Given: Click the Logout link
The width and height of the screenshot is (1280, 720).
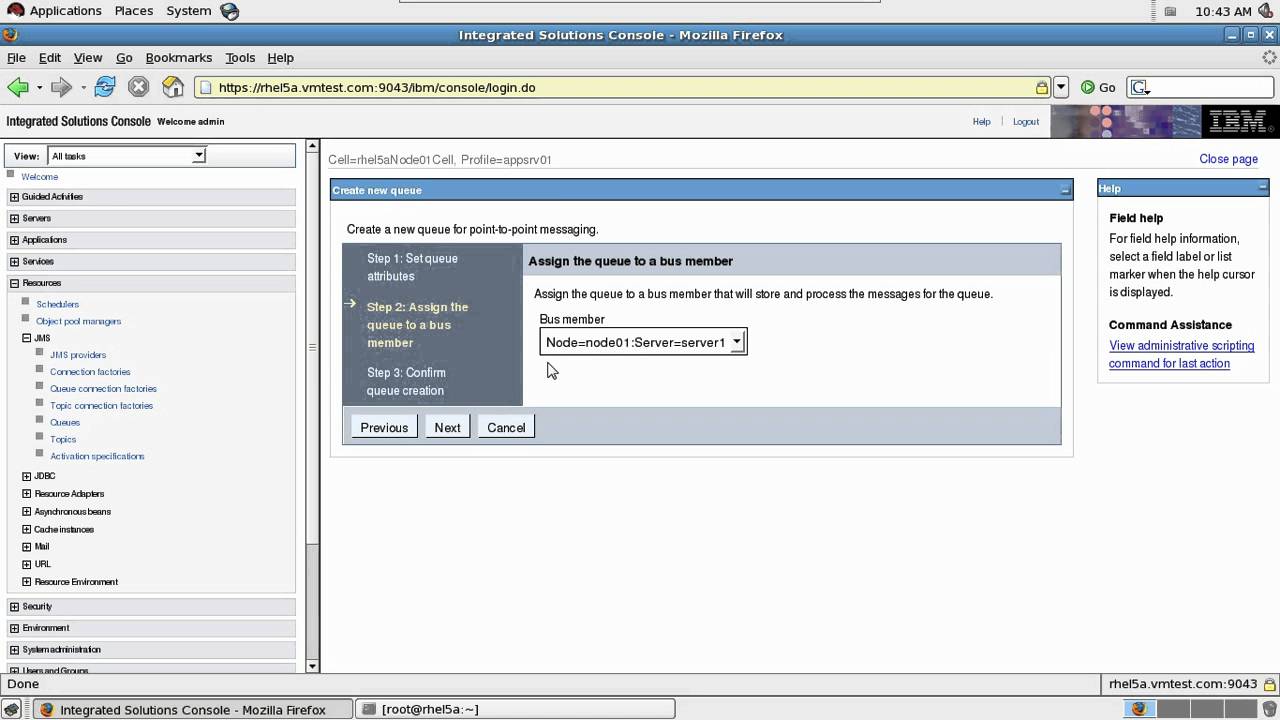Looking at the screenshot, I should [x=1026, y=122].
